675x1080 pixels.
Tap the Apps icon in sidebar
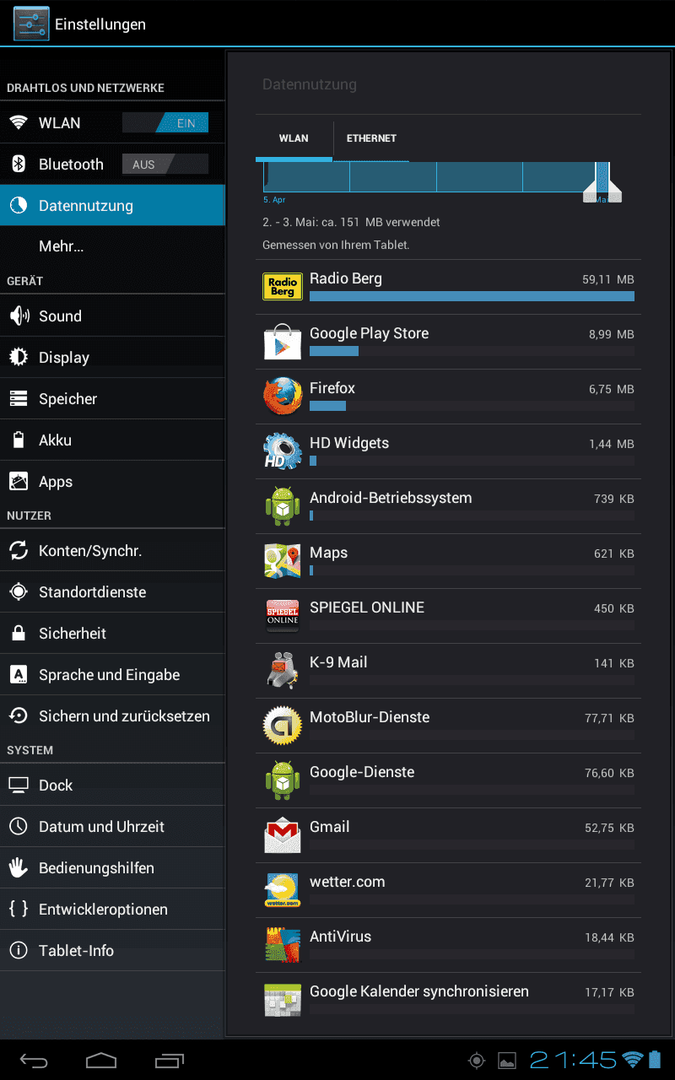pos(19,481)
